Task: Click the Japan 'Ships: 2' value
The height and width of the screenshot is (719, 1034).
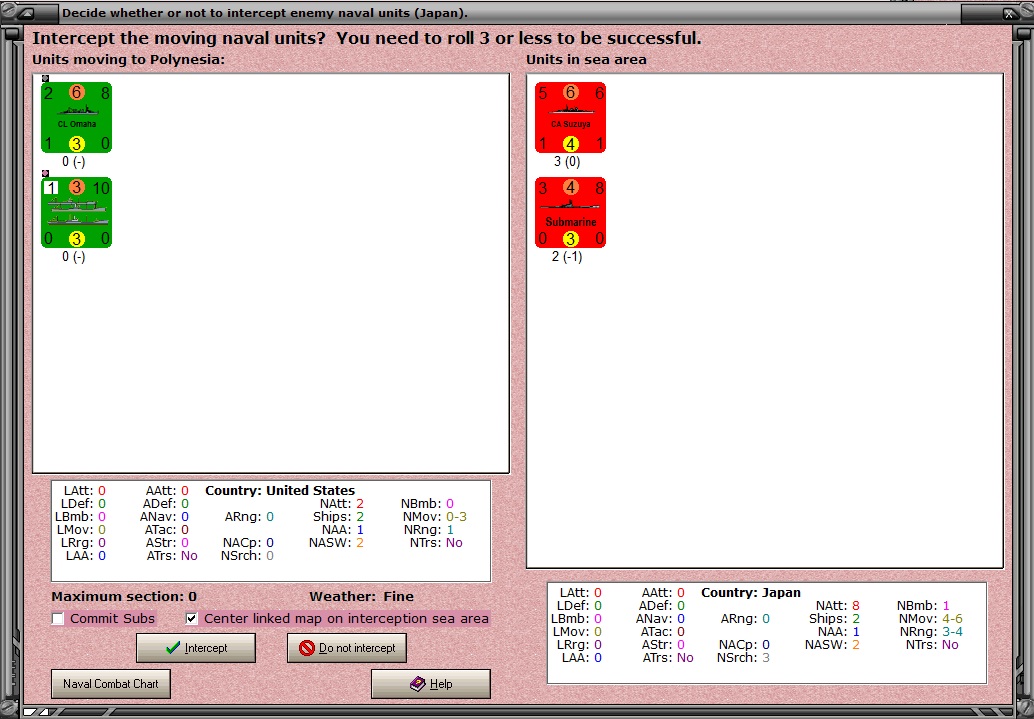Action: pos(855,619)
